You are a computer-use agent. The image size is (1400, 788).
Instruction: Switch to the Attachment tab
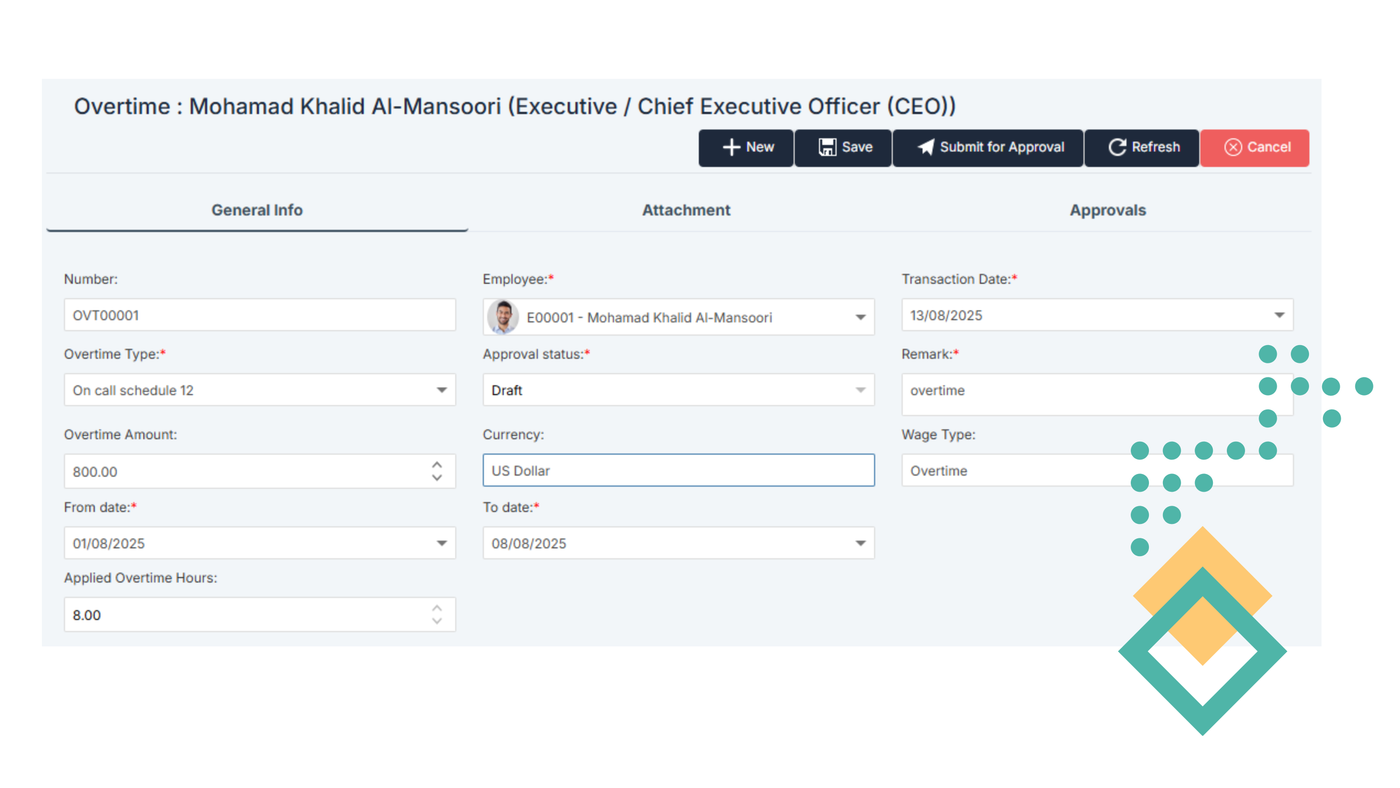(x=686, y=210)
